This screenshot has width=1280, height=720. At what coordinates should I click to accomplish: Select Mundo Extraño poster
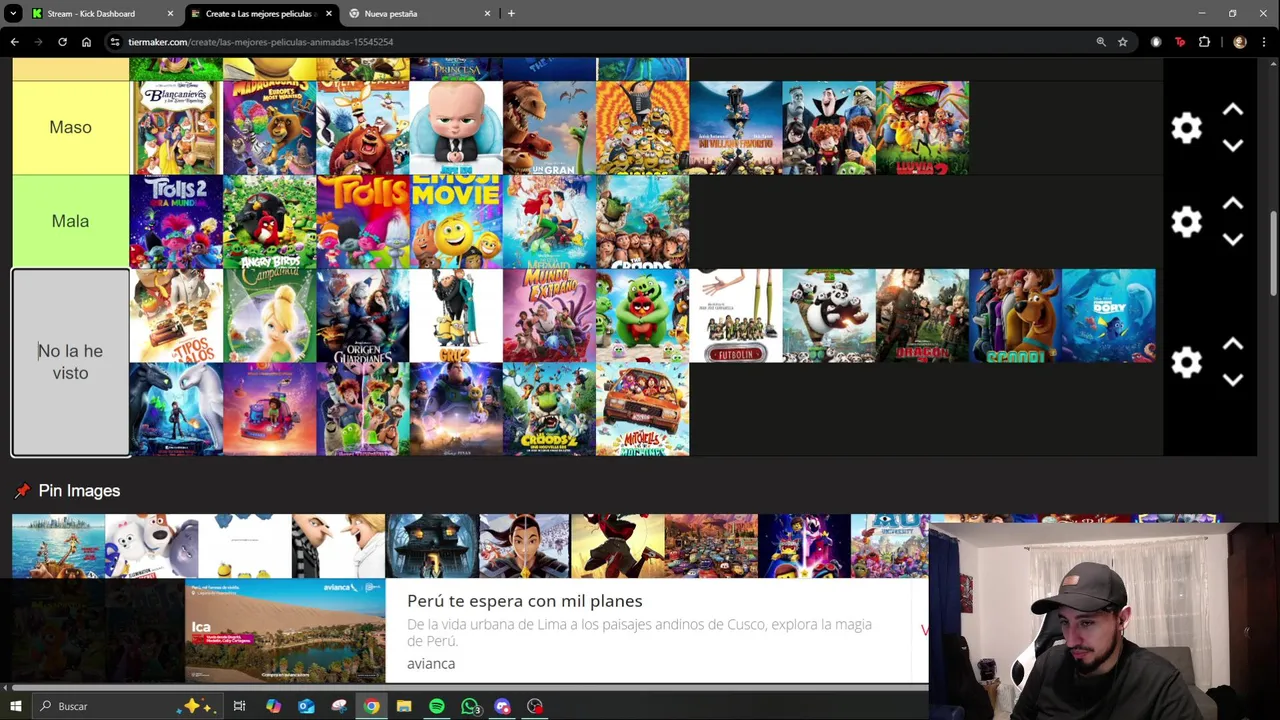(x=549, y=315)
